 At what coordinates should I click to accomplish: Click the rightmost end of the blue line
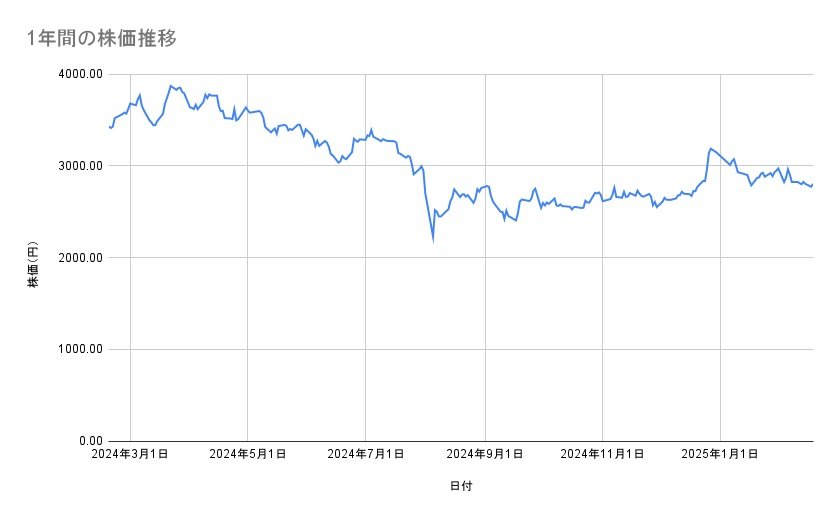point(813,184)
